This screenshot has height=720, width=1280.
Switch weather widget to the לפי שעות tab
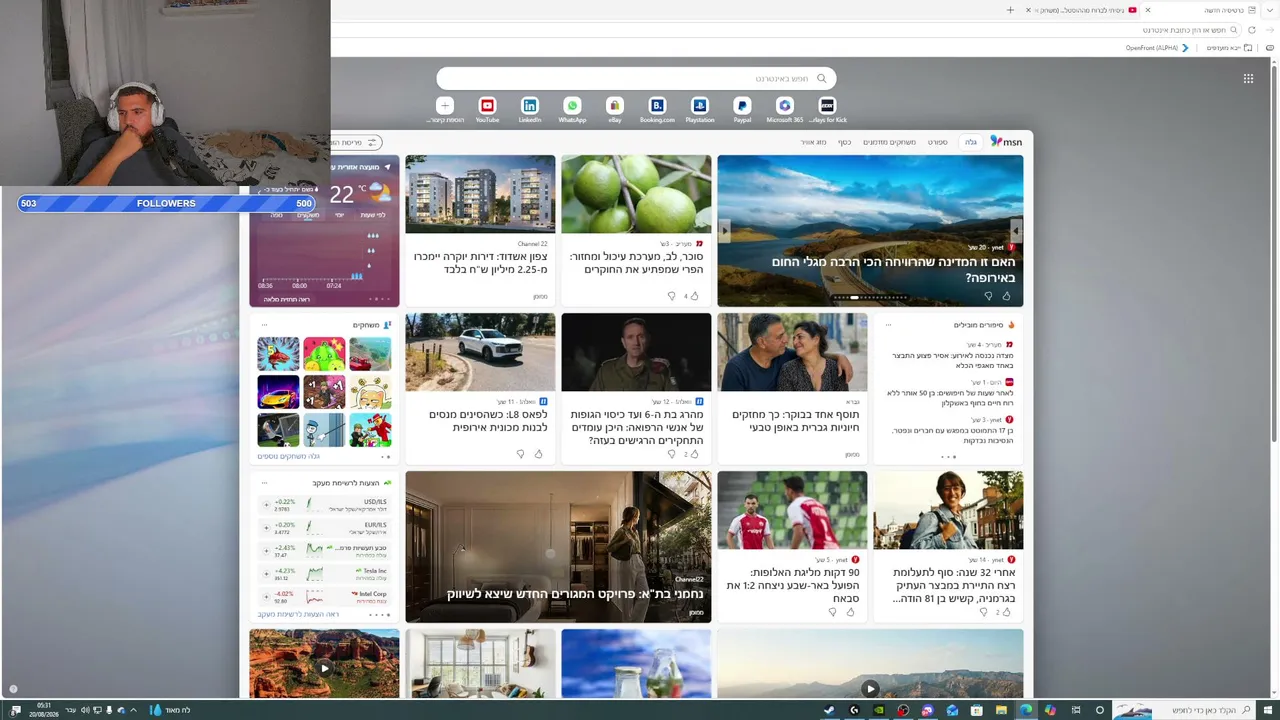pyautogui.click(x=373, y=215)
